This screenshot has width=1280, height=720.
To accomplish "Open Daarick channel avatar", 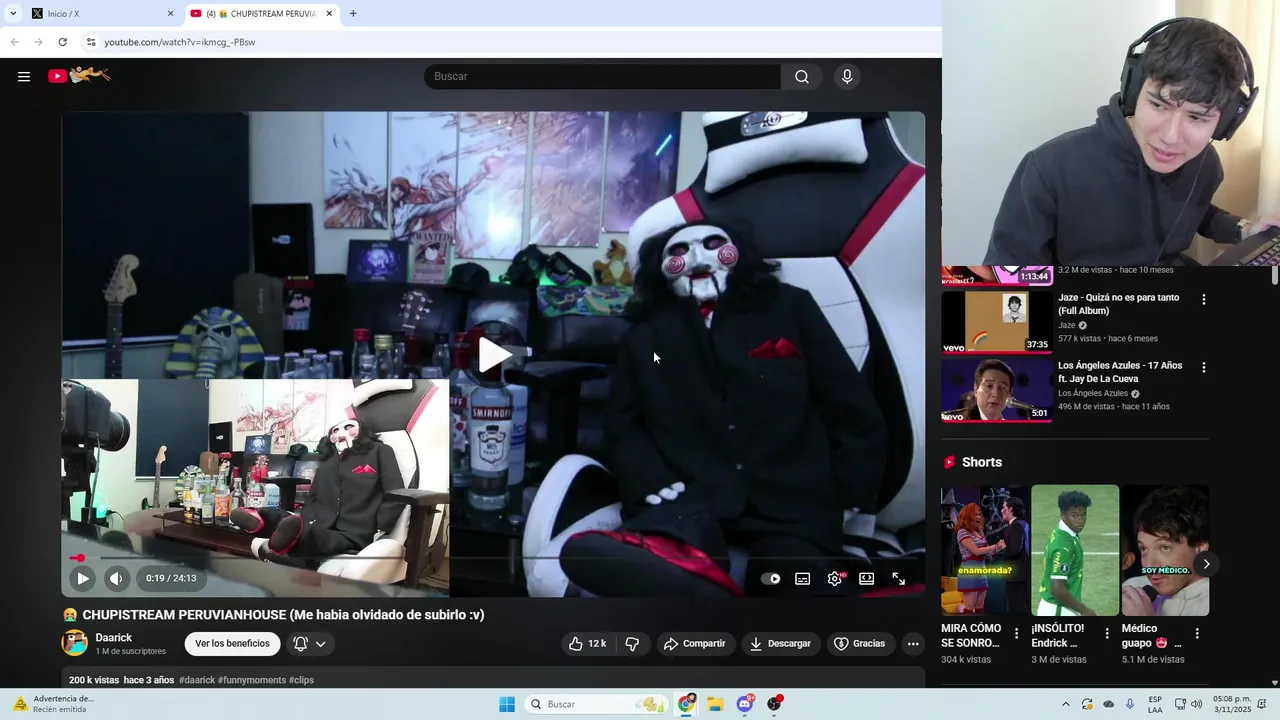I will (75, 643).
